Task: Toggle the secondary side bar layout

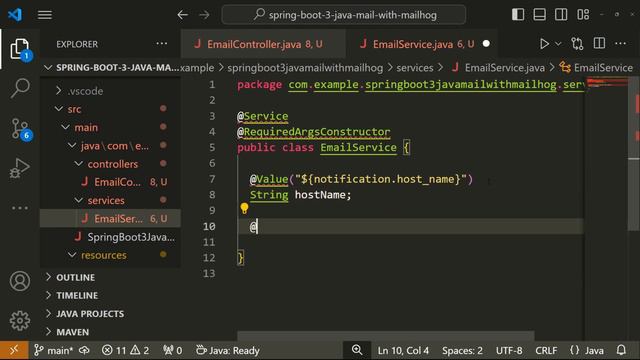Action: tap(561, 15)
